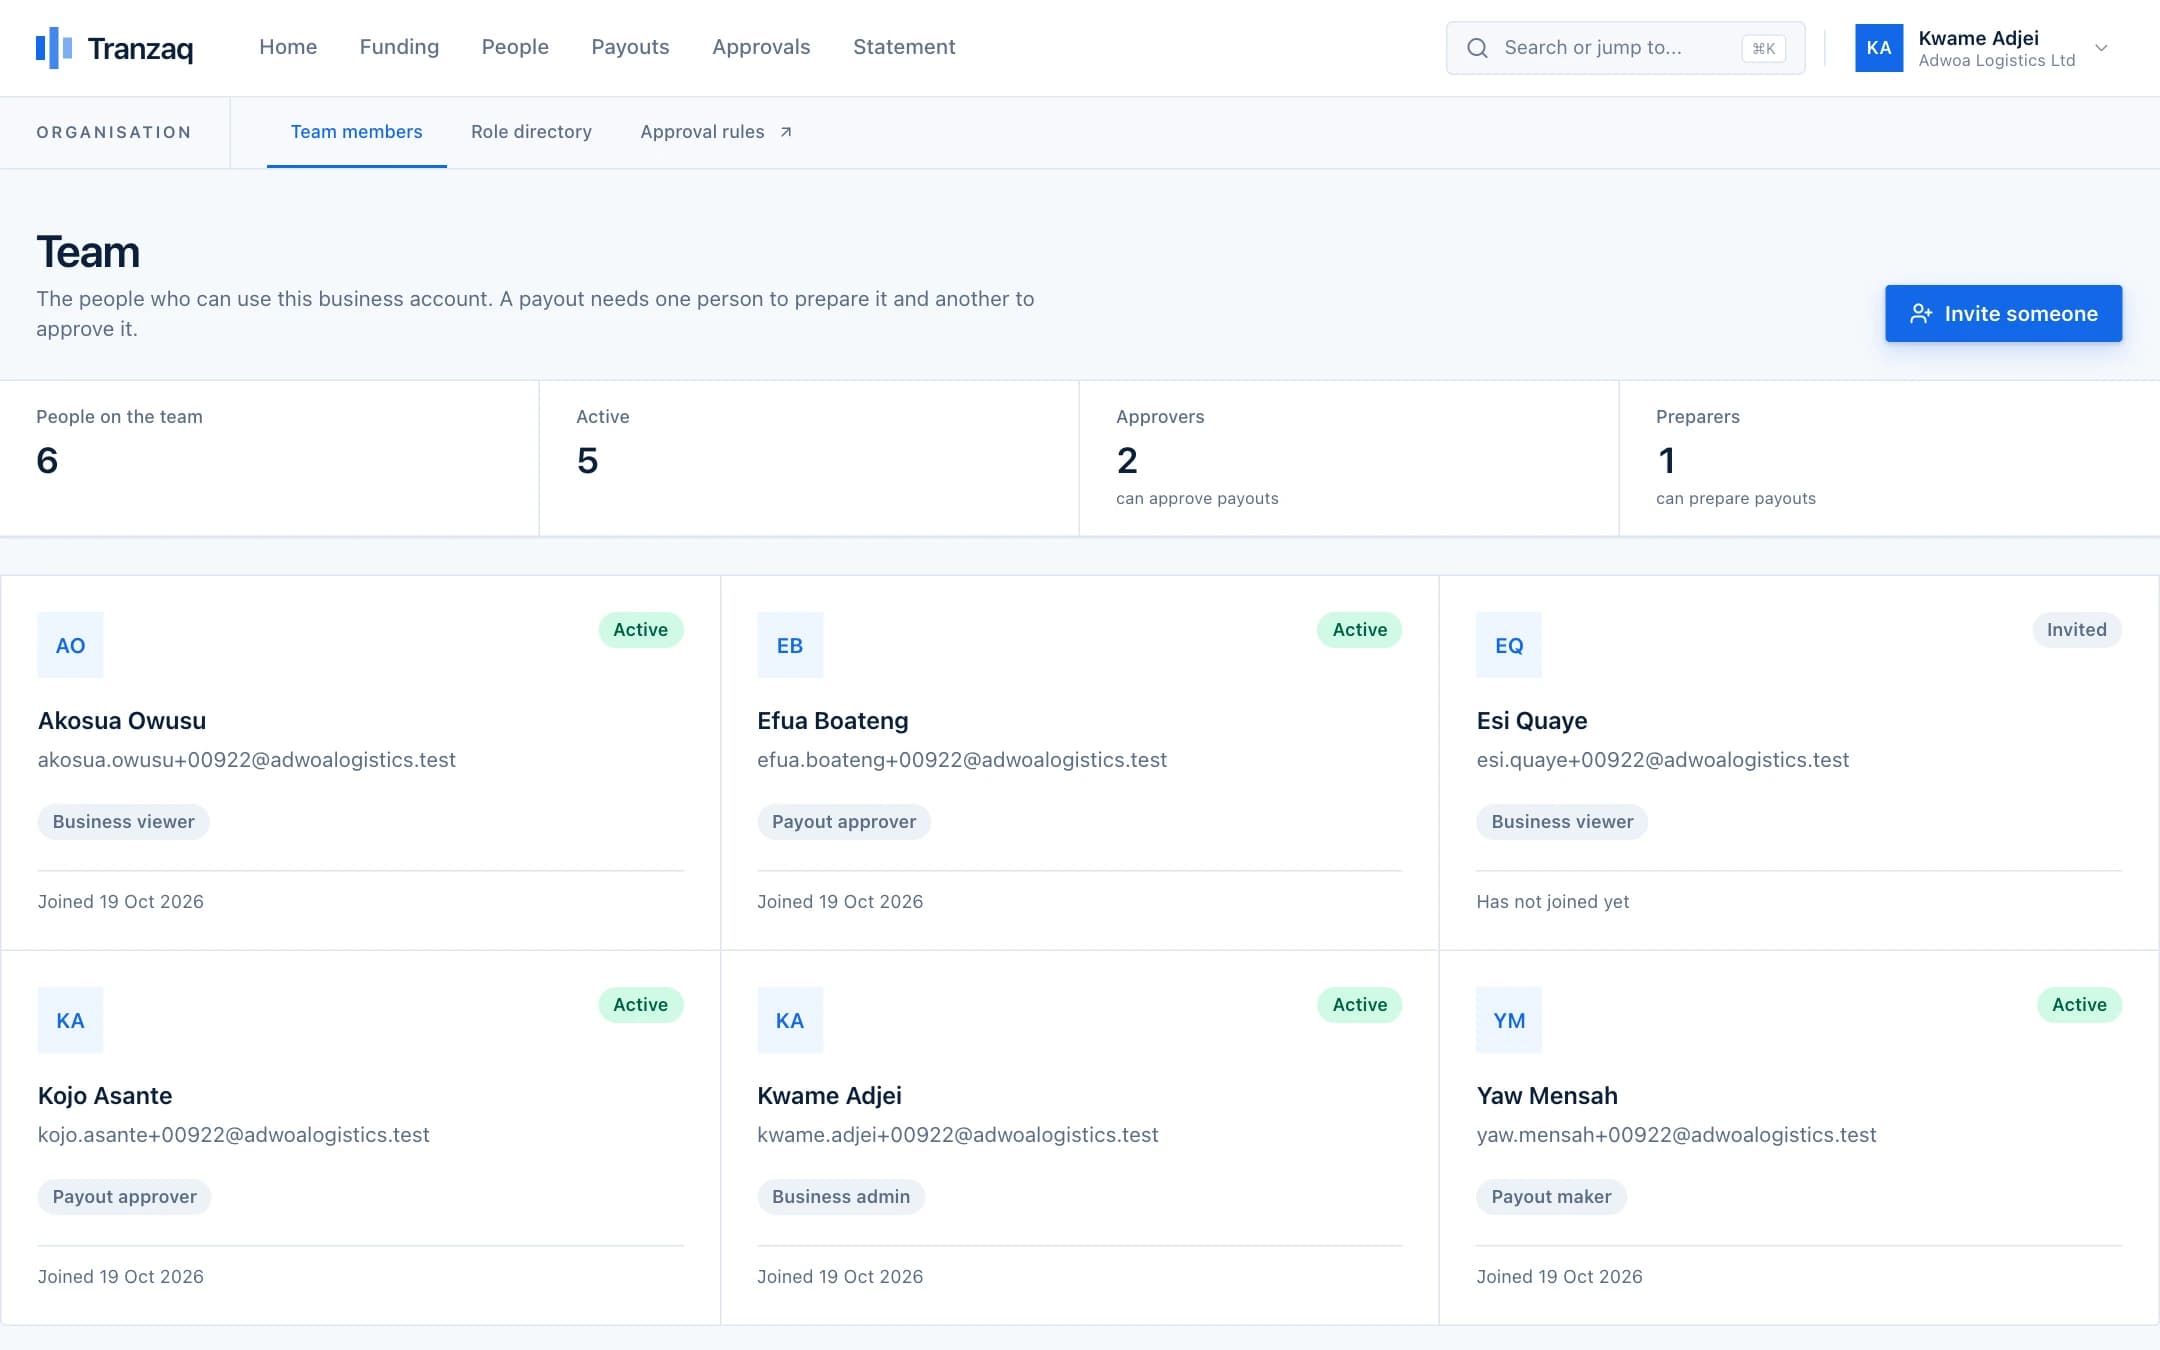Click kojo.asante+00922@adwoalogistics.test email
Screen dimensions: 2160x1350
coord(233,1135)
